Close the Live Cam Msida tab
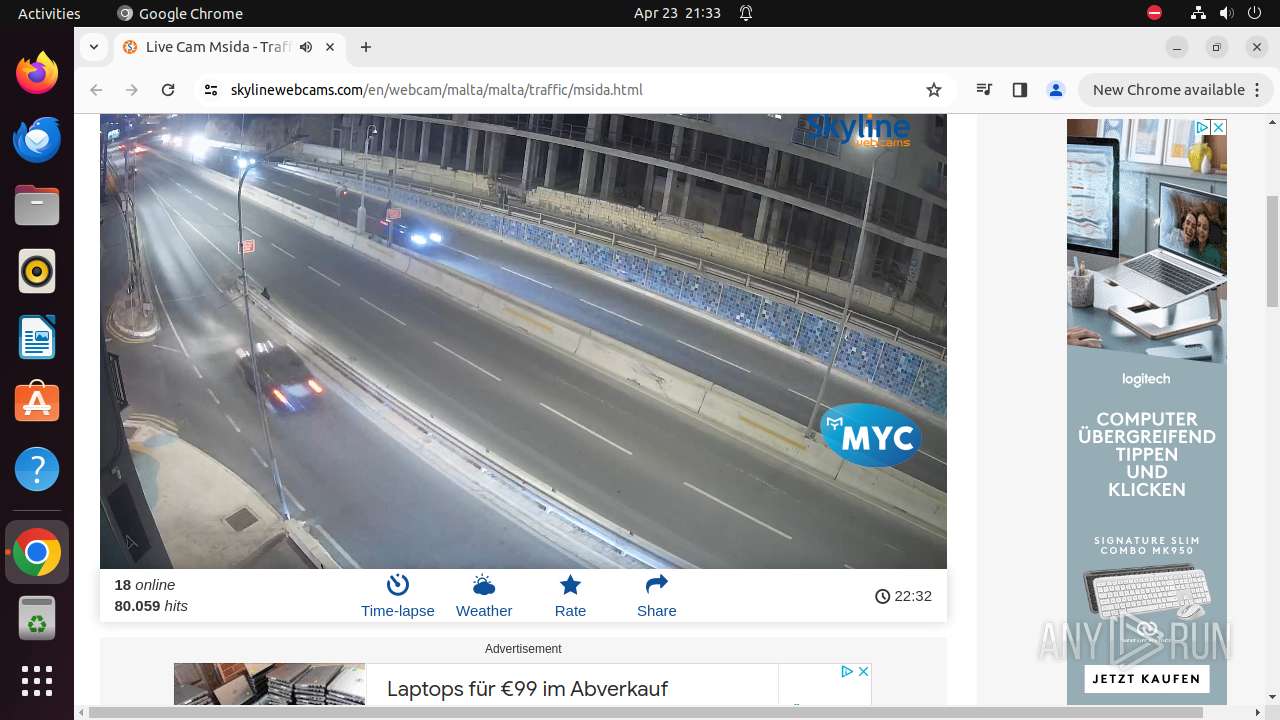This screenshot has height=720, width=1280. click(x=330, y=47)
